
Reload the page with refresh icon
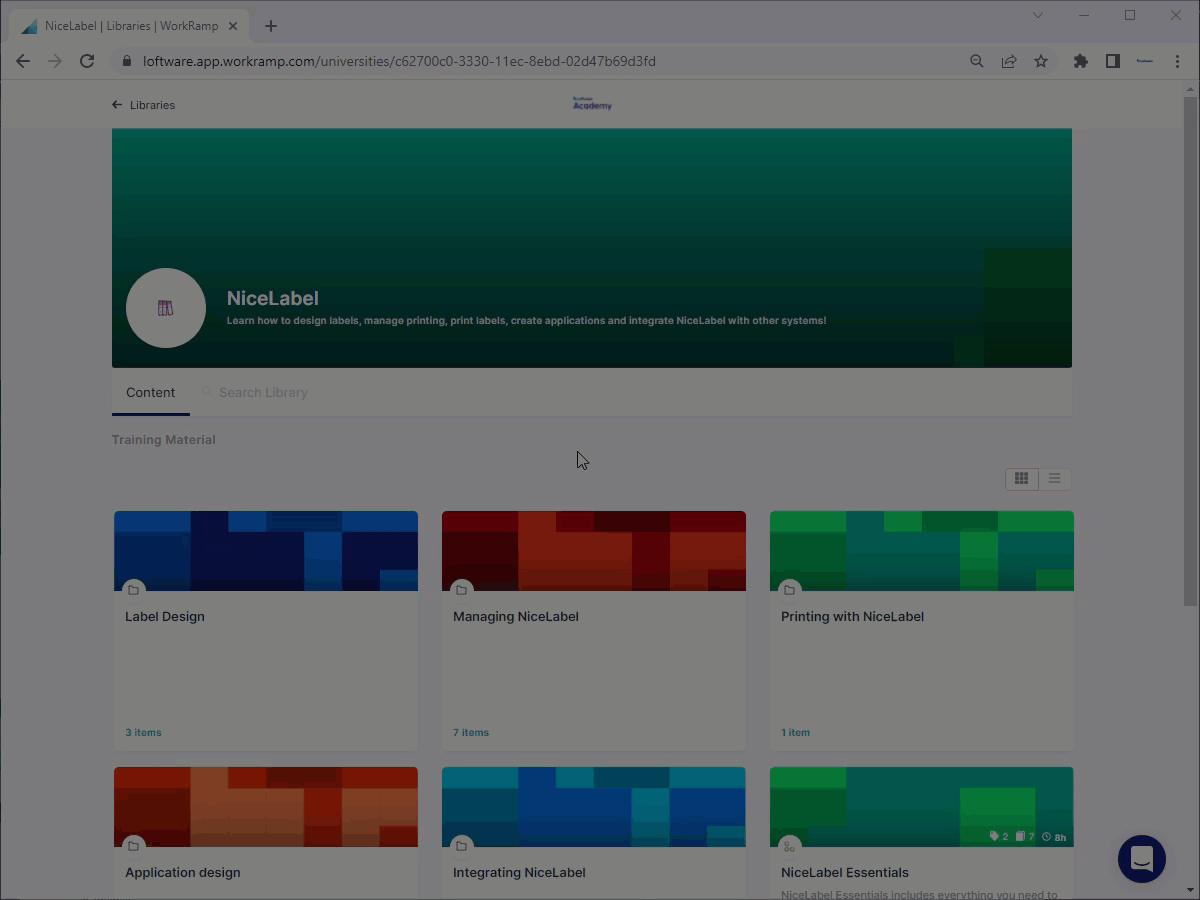tap(87, 61)
